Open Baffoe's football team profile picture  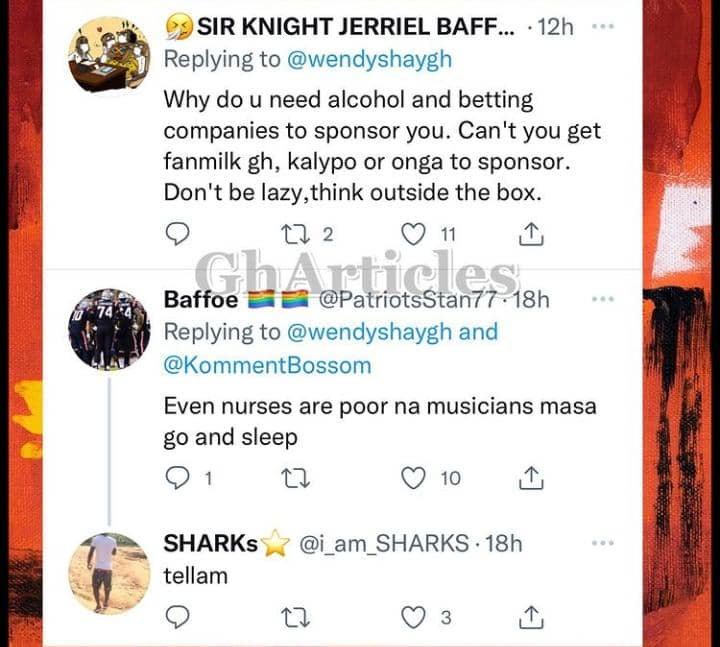(109, 329)
